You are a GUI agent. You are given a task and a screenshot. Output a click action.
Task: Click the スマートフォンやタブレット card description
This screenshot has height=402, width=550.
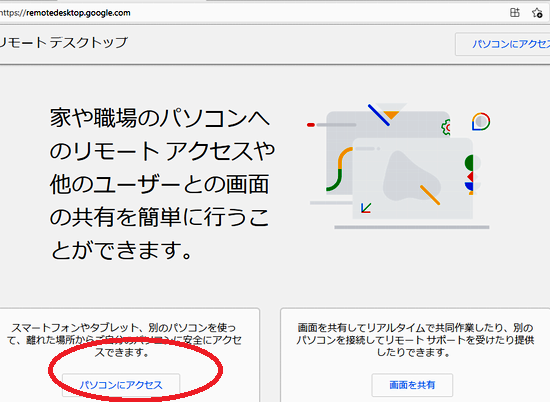[x=124, y=340]
